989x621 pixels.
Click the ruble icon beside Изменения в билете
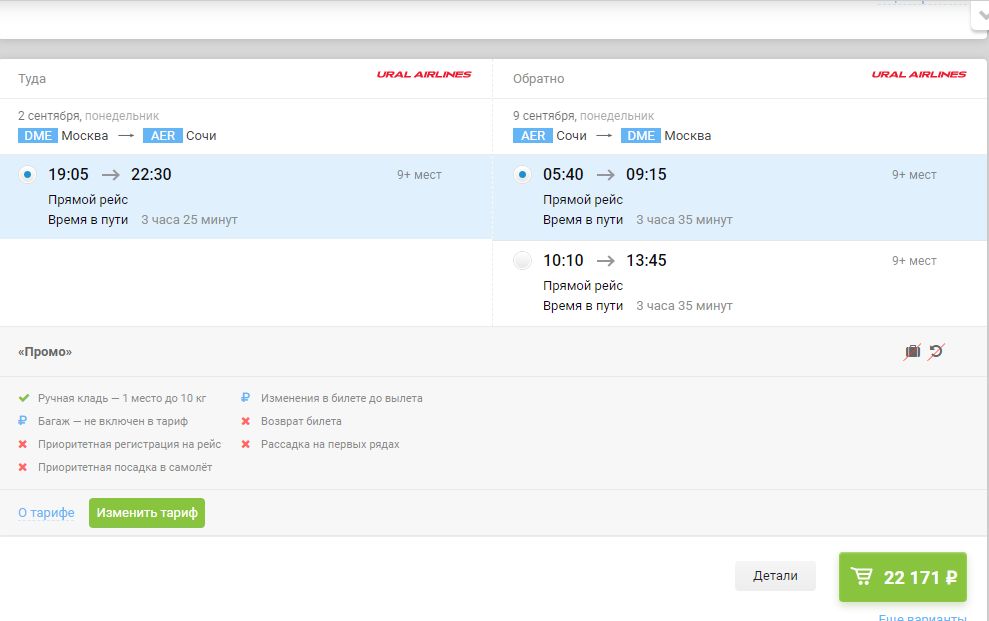[x=246, y=398]
